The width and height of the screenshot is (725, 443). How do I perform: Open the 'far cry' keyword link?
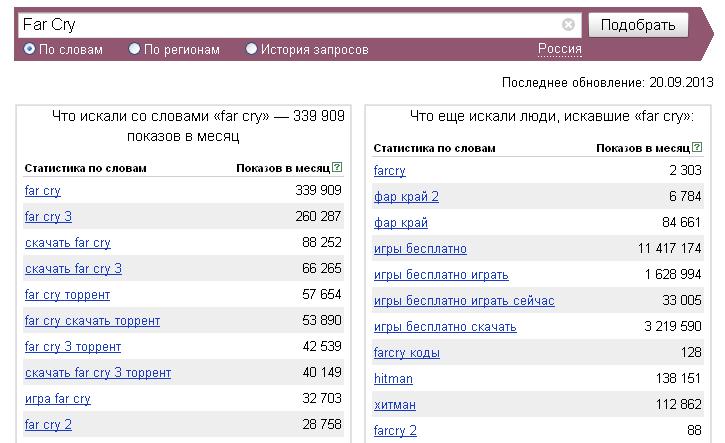tap(43, 191)
